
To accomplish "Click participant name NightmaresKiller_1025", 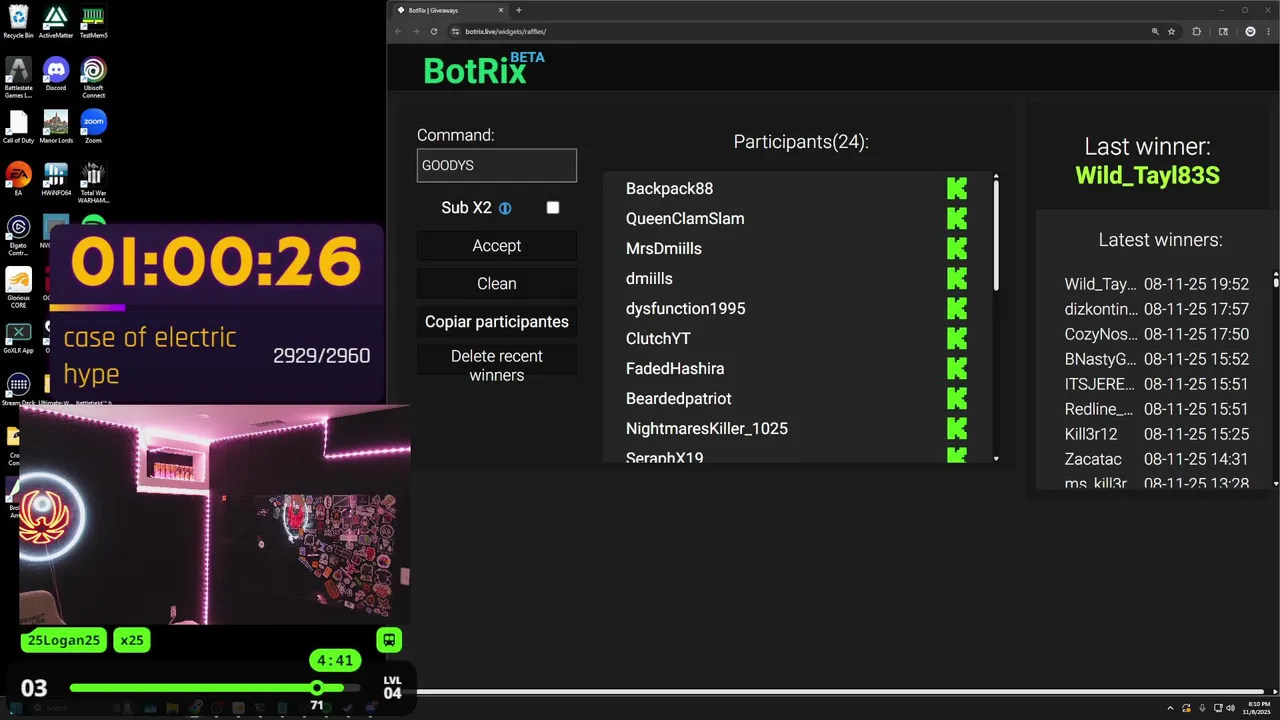I will point(707,428).
